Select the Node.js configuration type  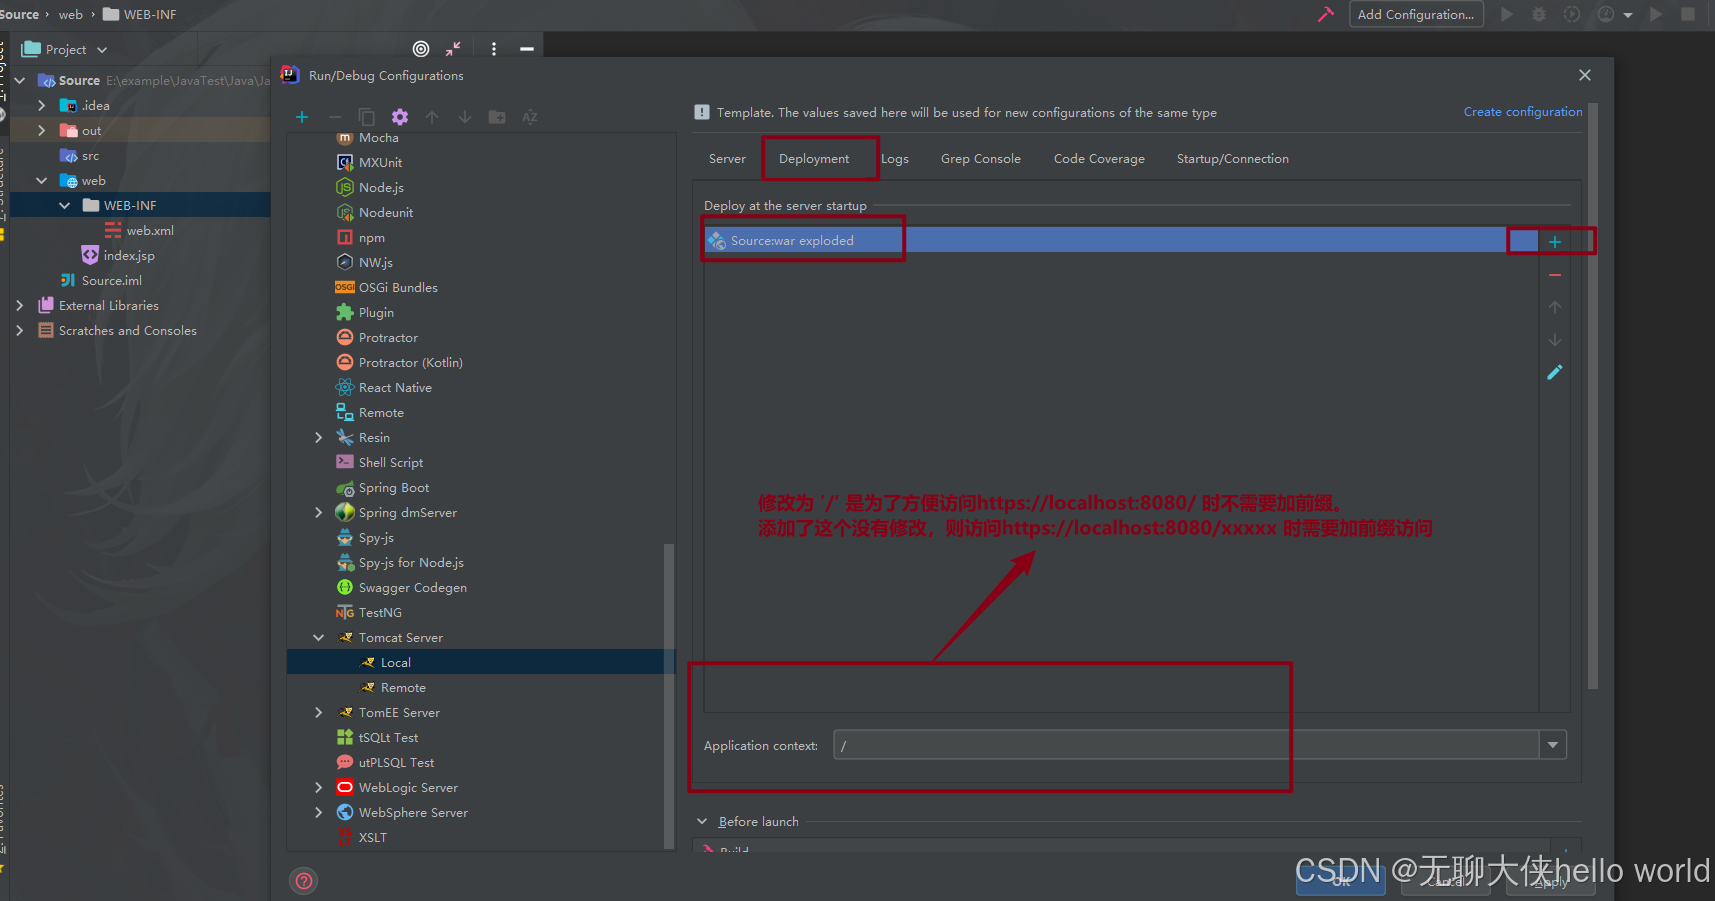click(x=381, y=188)
